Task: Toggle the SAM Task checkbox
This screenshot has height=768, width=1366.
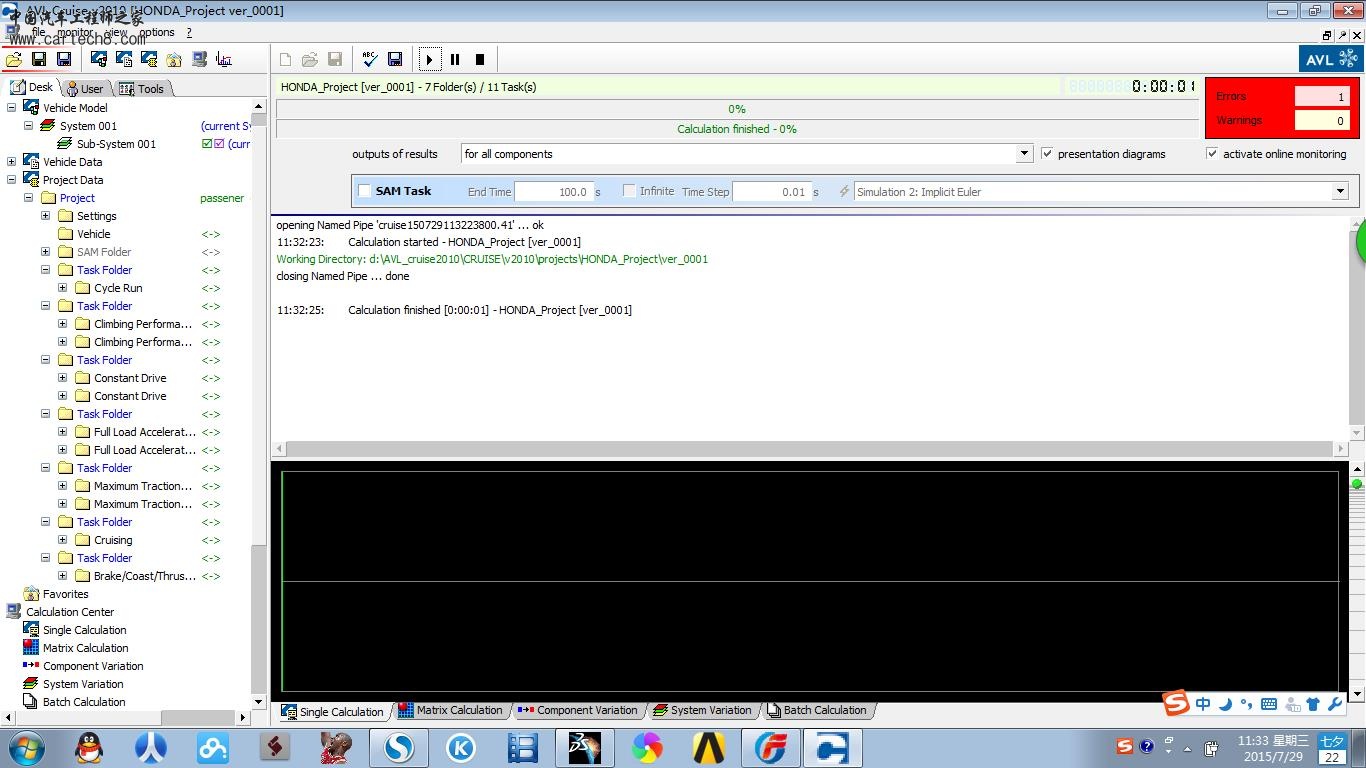Action: point(365,191)
